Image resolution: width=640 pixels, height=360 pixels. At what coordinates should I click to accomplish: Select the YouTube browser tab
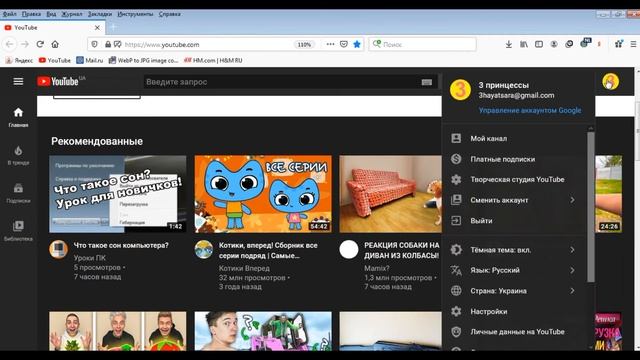point(52,28)
